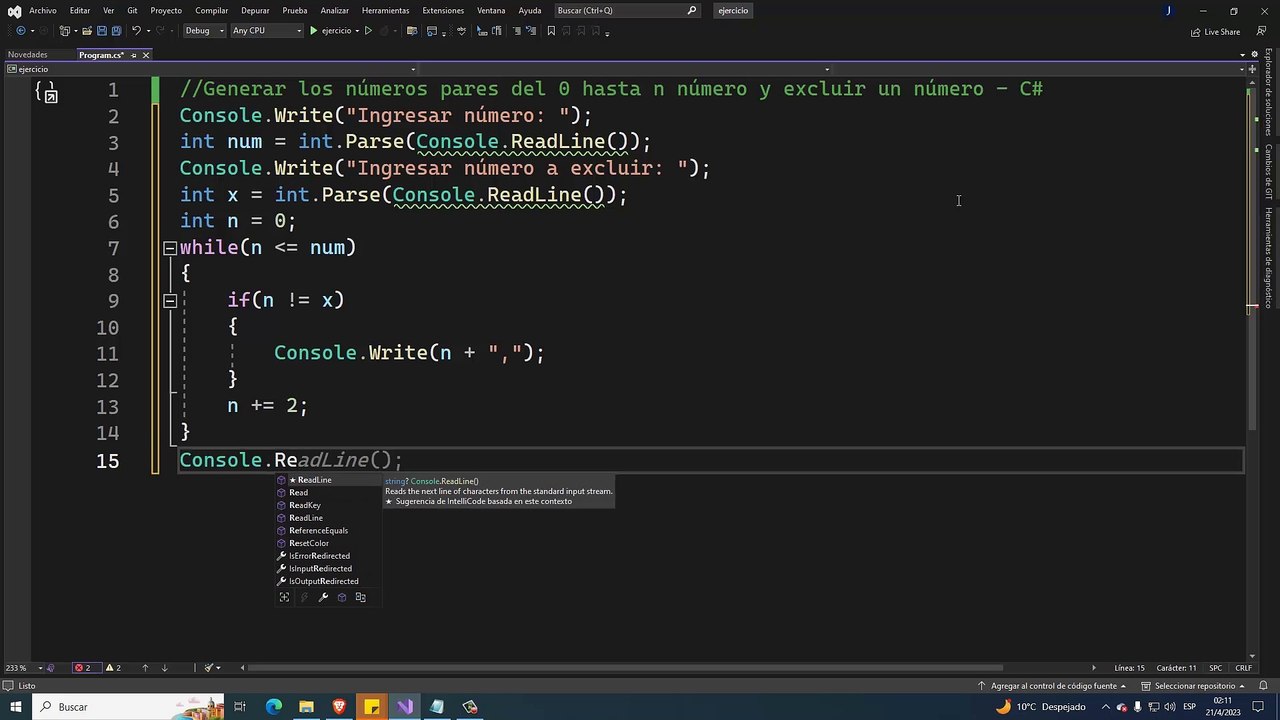Open the Herramientas menu
The width and height of the screenshot is (1280, 720).
click(x=385, y=10)
